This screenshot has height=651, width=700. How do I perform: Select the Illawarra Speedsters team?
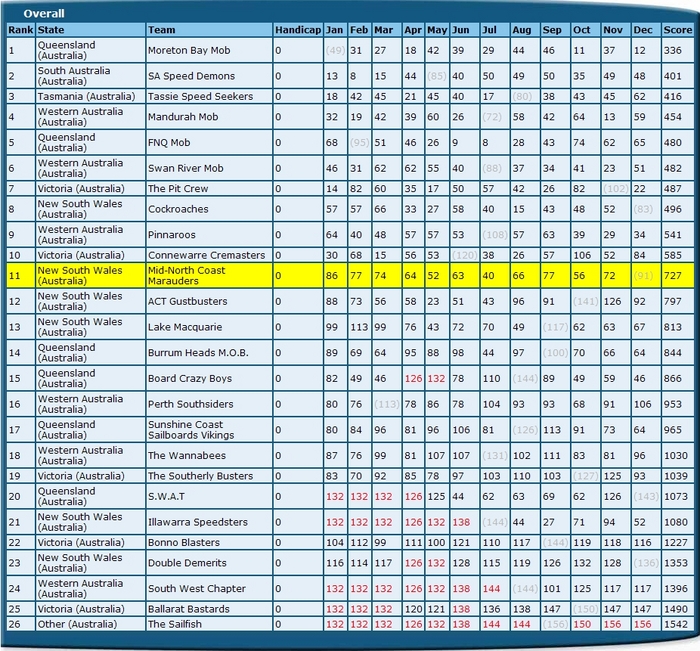coord(198,522)
